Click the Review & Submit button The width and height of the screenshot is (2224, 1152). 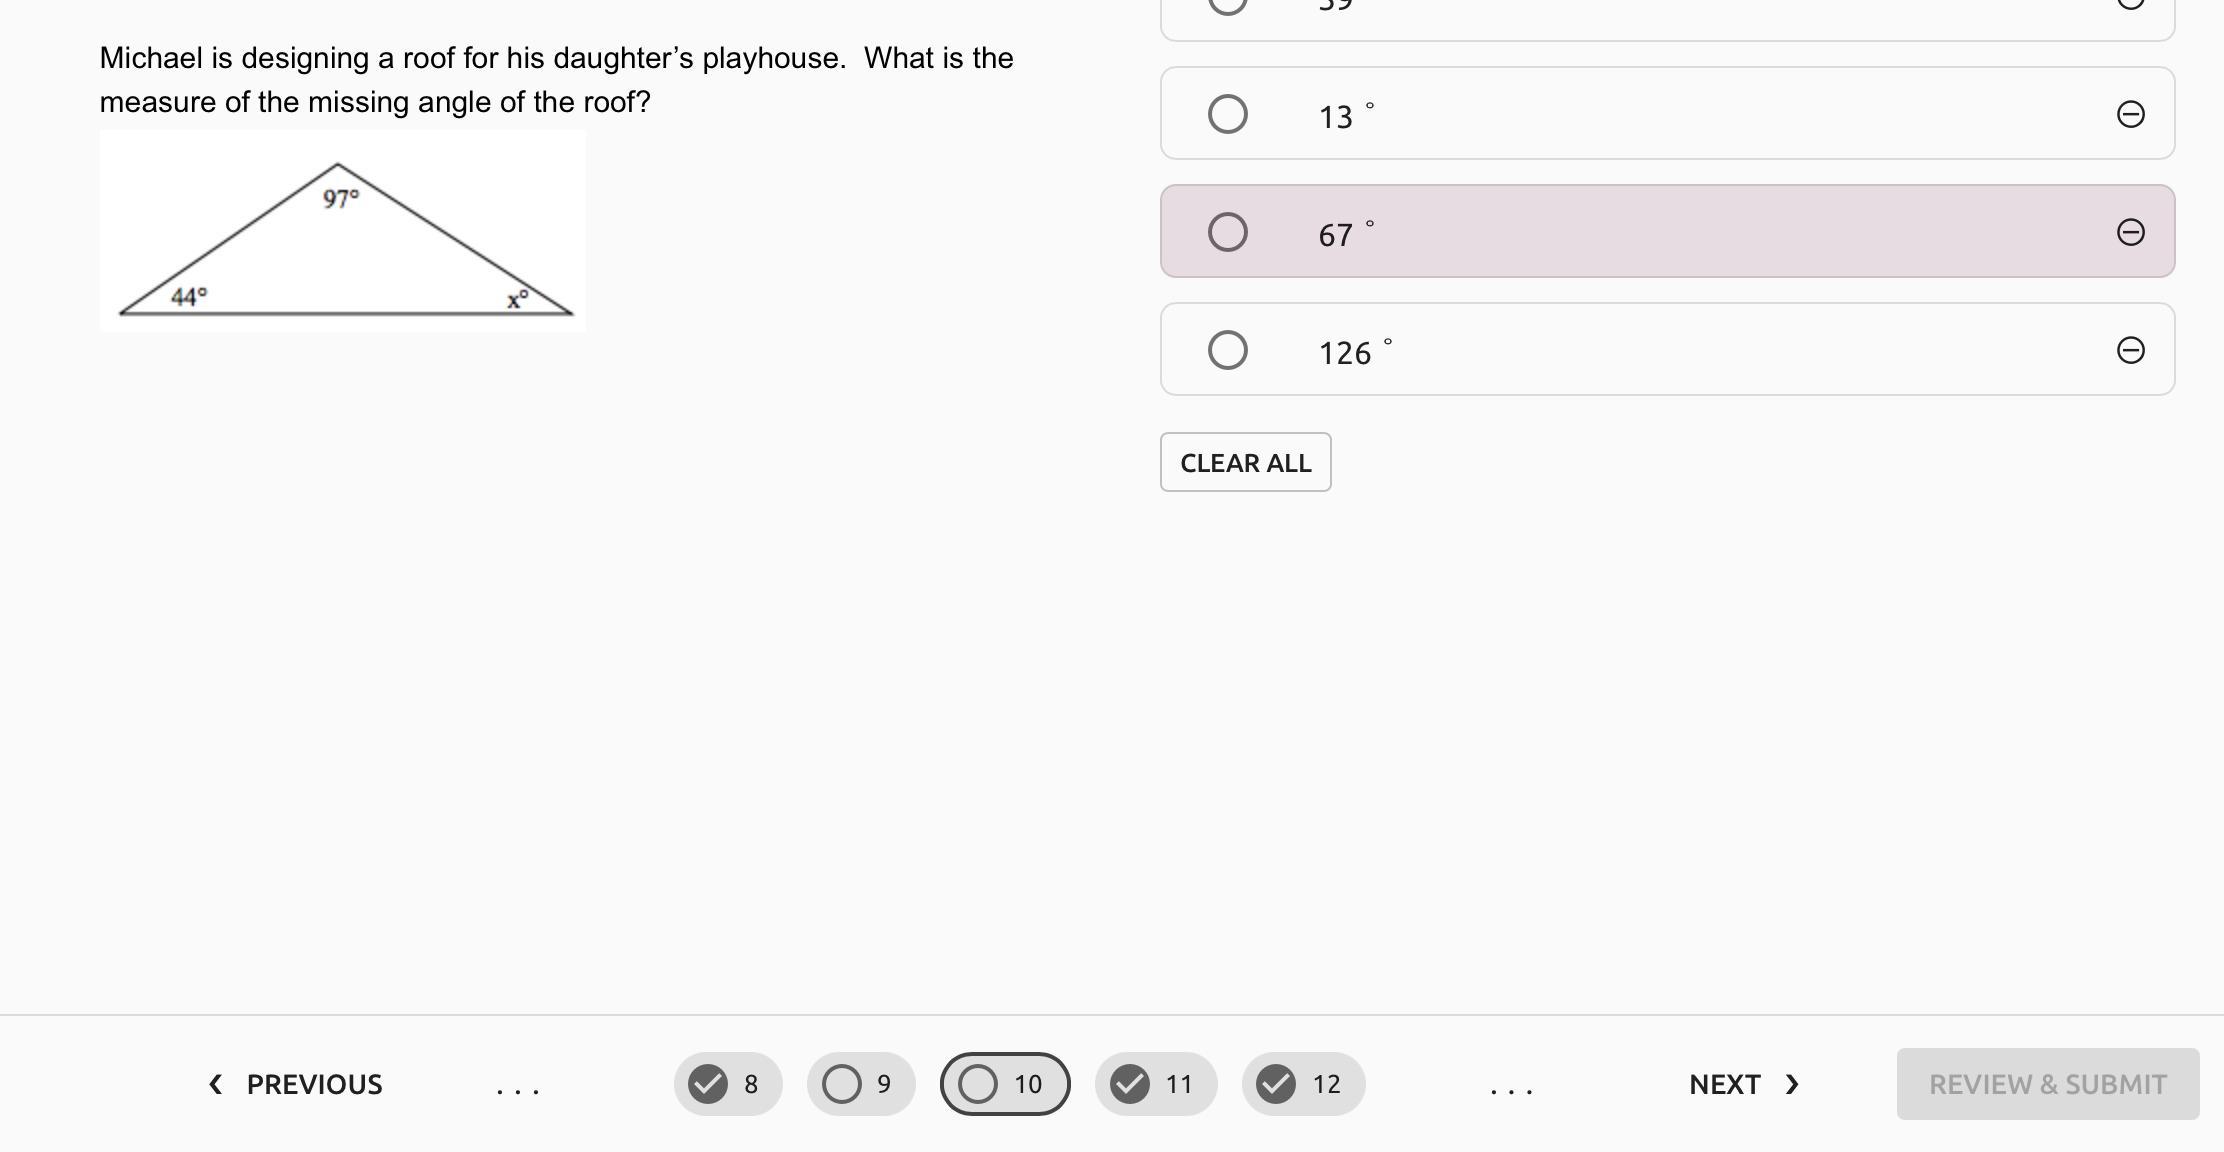click(x=2047, y=1084)
